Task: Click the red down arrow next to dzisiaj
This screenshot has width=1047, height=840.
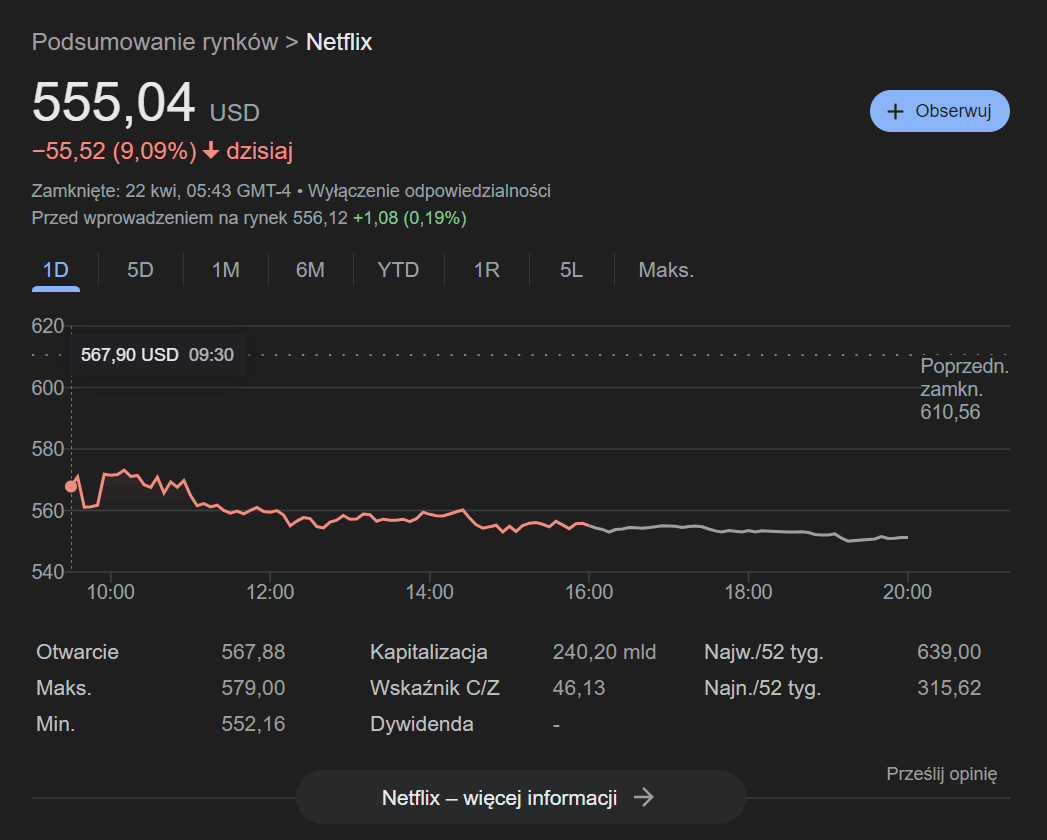Action: (211, 151)
